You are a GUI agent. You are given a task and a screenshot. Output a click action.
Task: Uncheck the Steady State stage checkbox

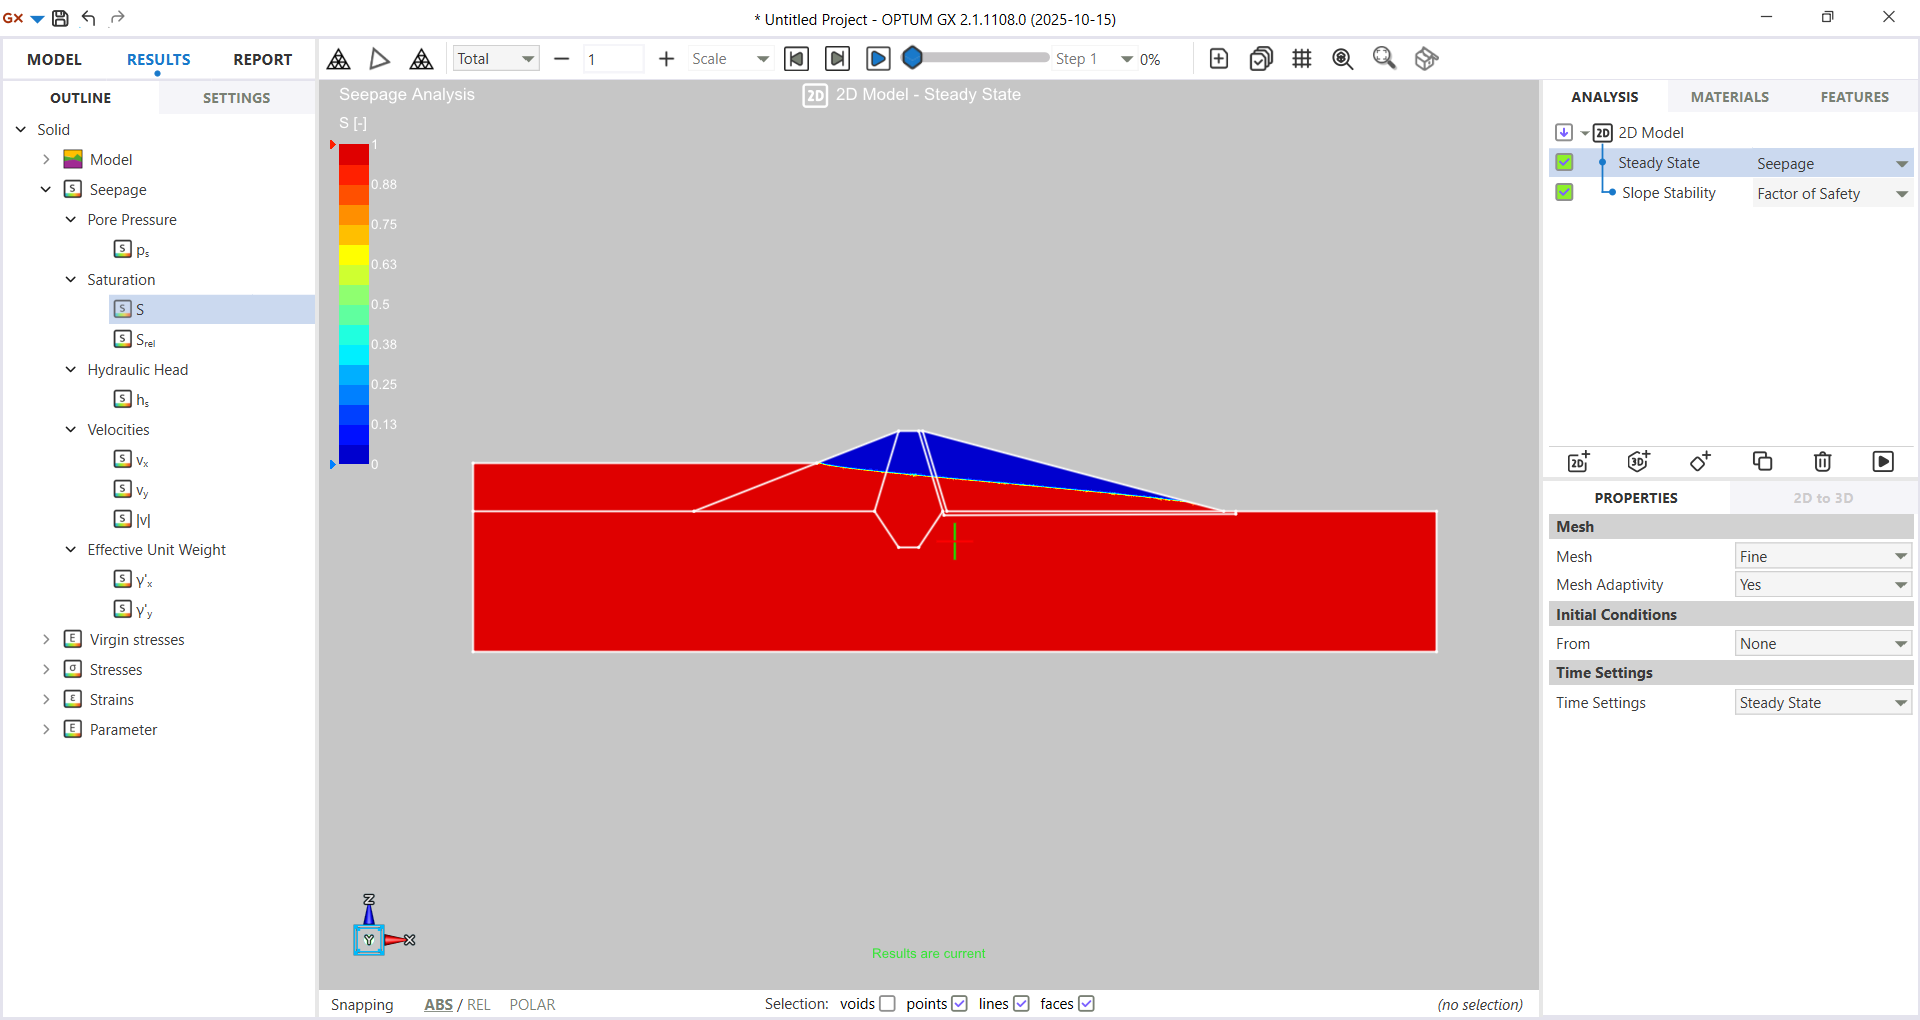pyautogui.click(x=1565, y=162)
